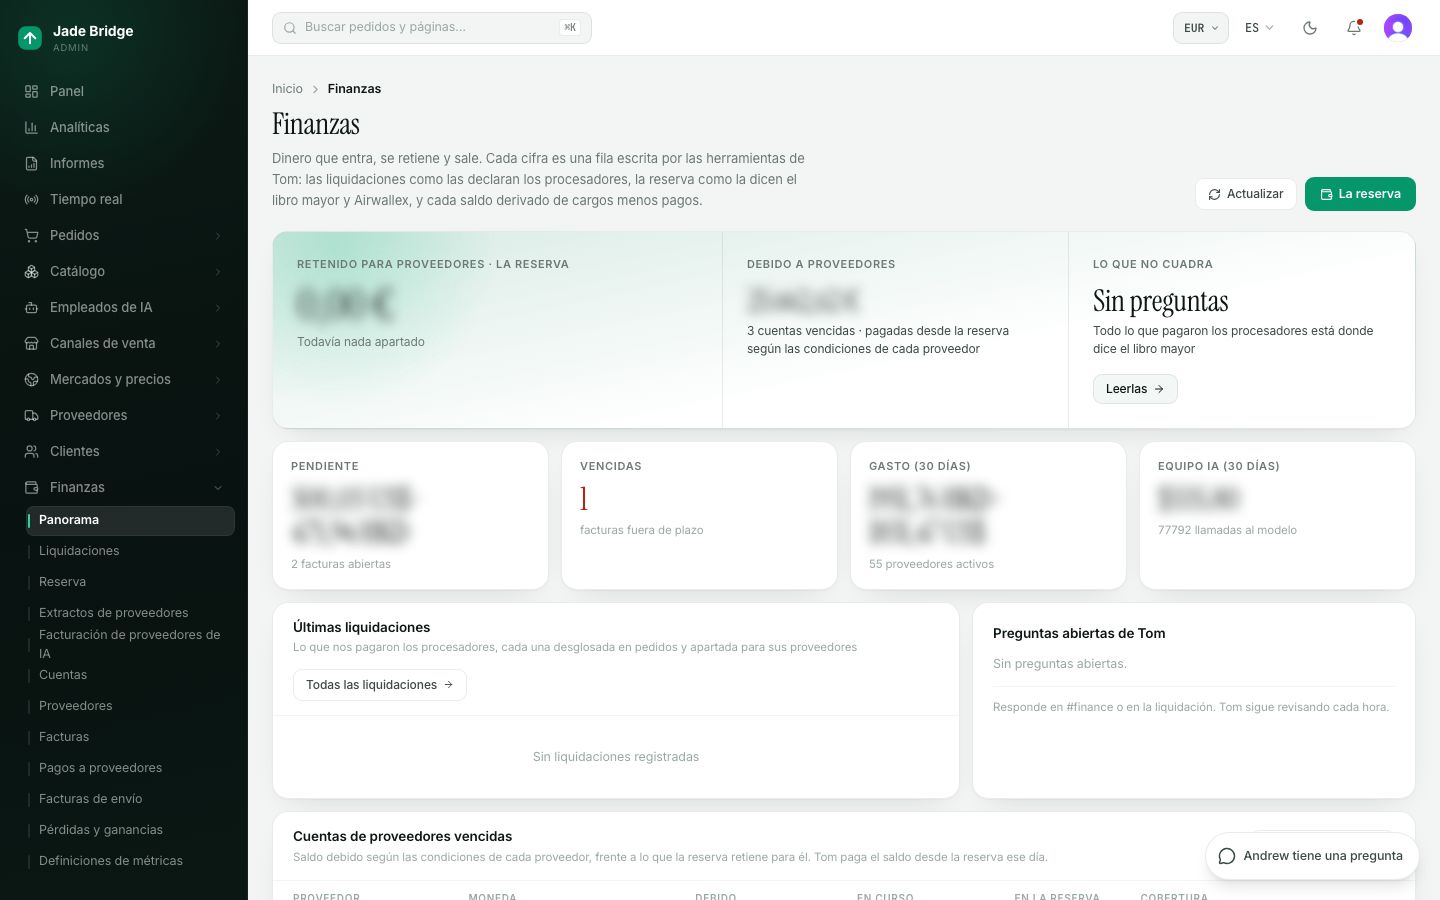Expand the Canales de venta chevron
This screenshot has height=900, width=1440.
point(218,343)
